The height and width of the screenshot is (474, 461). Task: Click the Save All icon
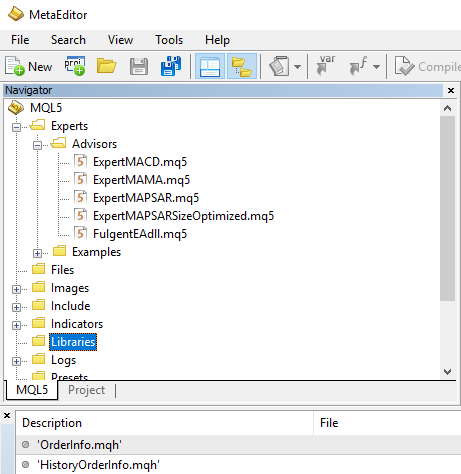pos(171,66)
